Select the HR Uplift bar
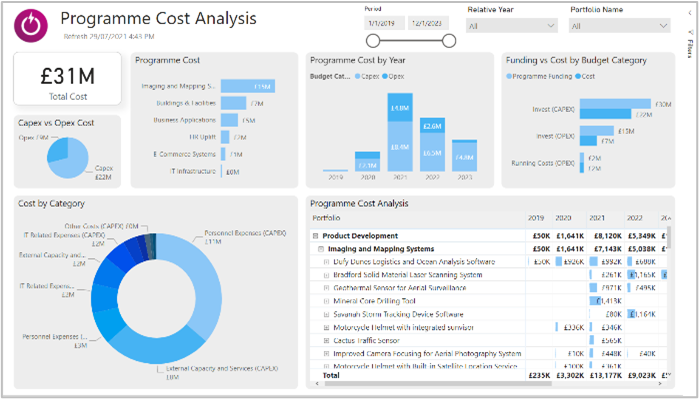Screen dimensions: 699x399 (225, 137)
